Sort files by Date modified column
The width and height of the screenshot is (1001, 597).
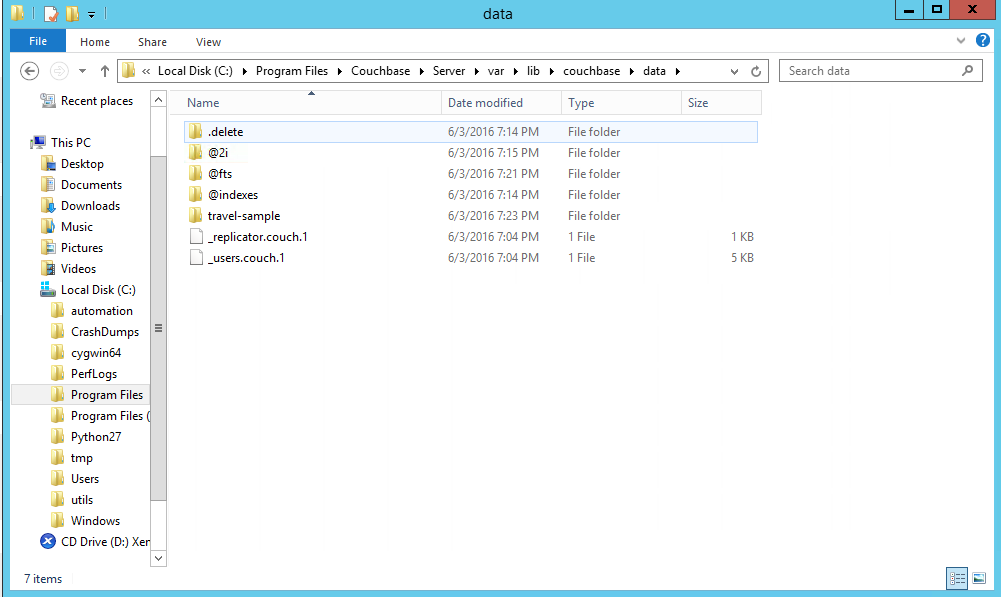pyautogui.click(x=485, y=103)
